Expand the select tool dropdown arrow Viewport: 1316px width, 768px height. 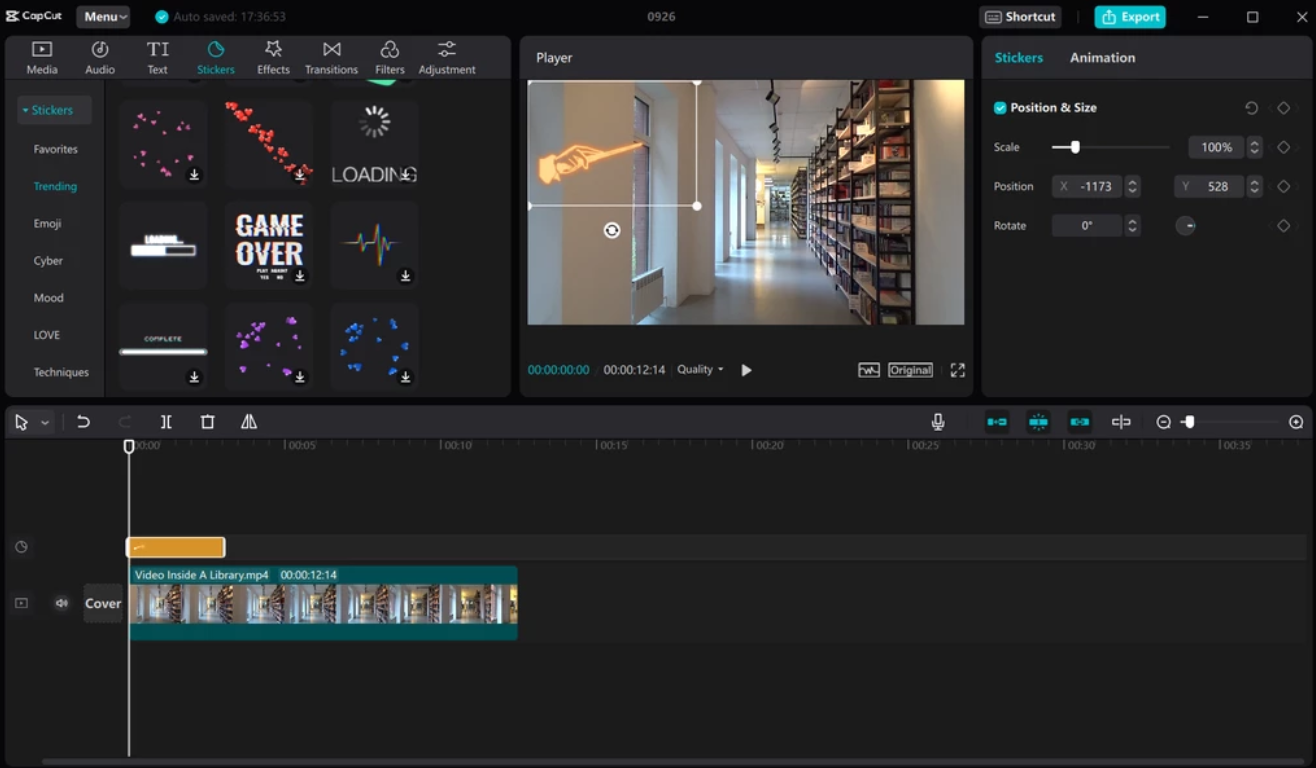pyautogui.click(x=42, y=421)
